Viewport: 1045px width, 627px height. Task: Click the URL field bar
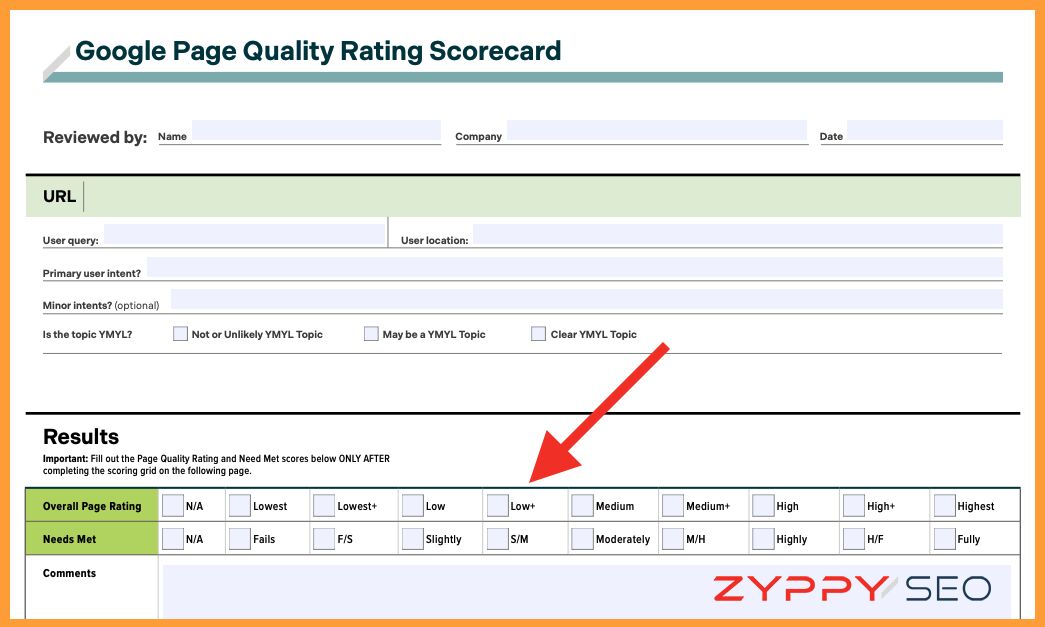(523, 197)
